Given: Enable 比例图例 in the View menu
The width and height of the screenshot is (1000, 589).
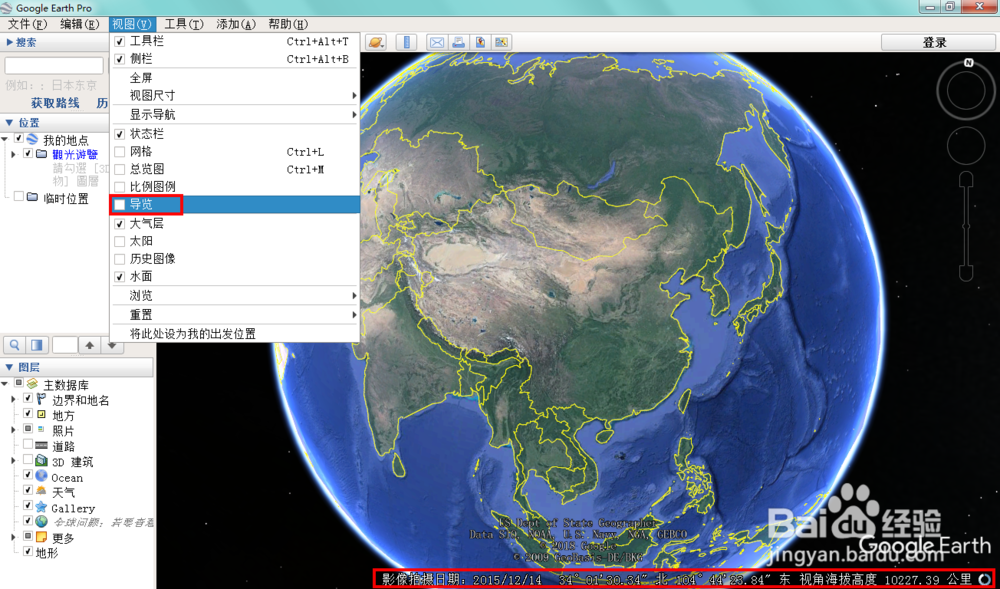Looking at the screenshot, I should pos(235,187).
